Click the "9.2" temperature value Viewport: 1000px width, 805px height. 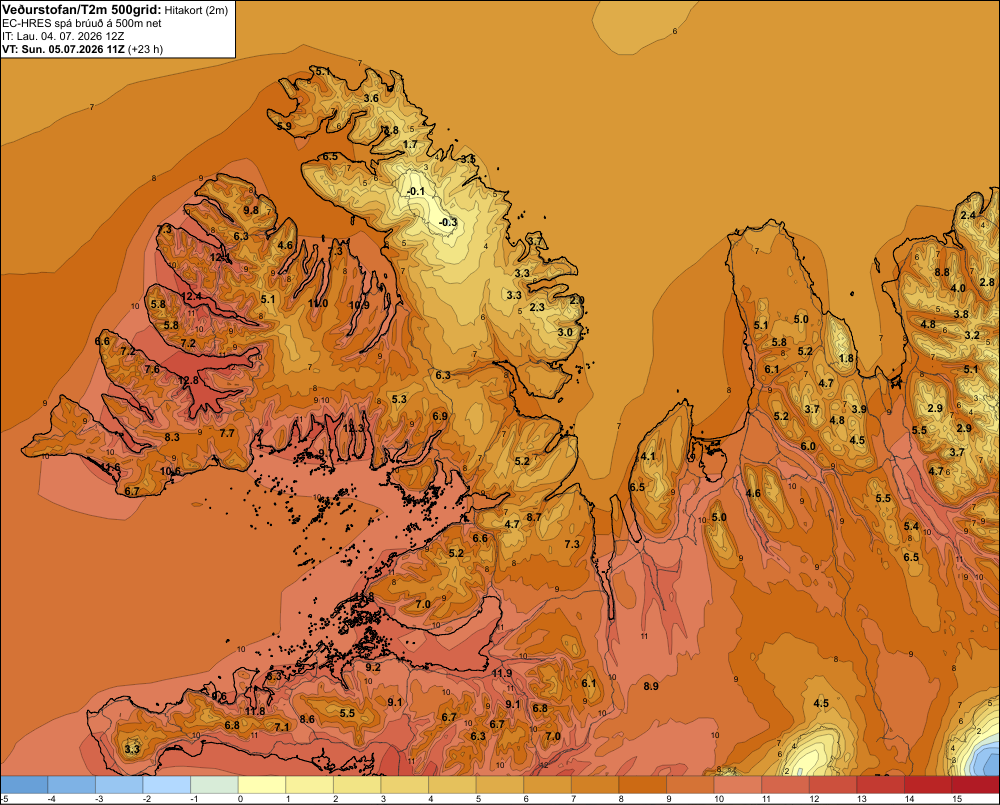point(373,667)
